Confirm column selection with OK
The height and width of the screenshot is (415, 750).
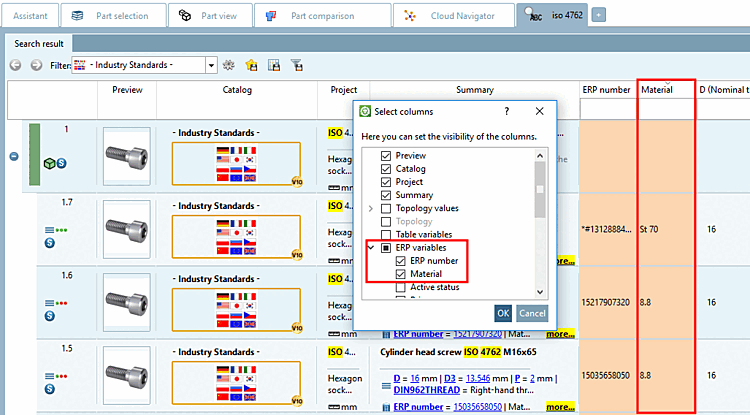503,314
